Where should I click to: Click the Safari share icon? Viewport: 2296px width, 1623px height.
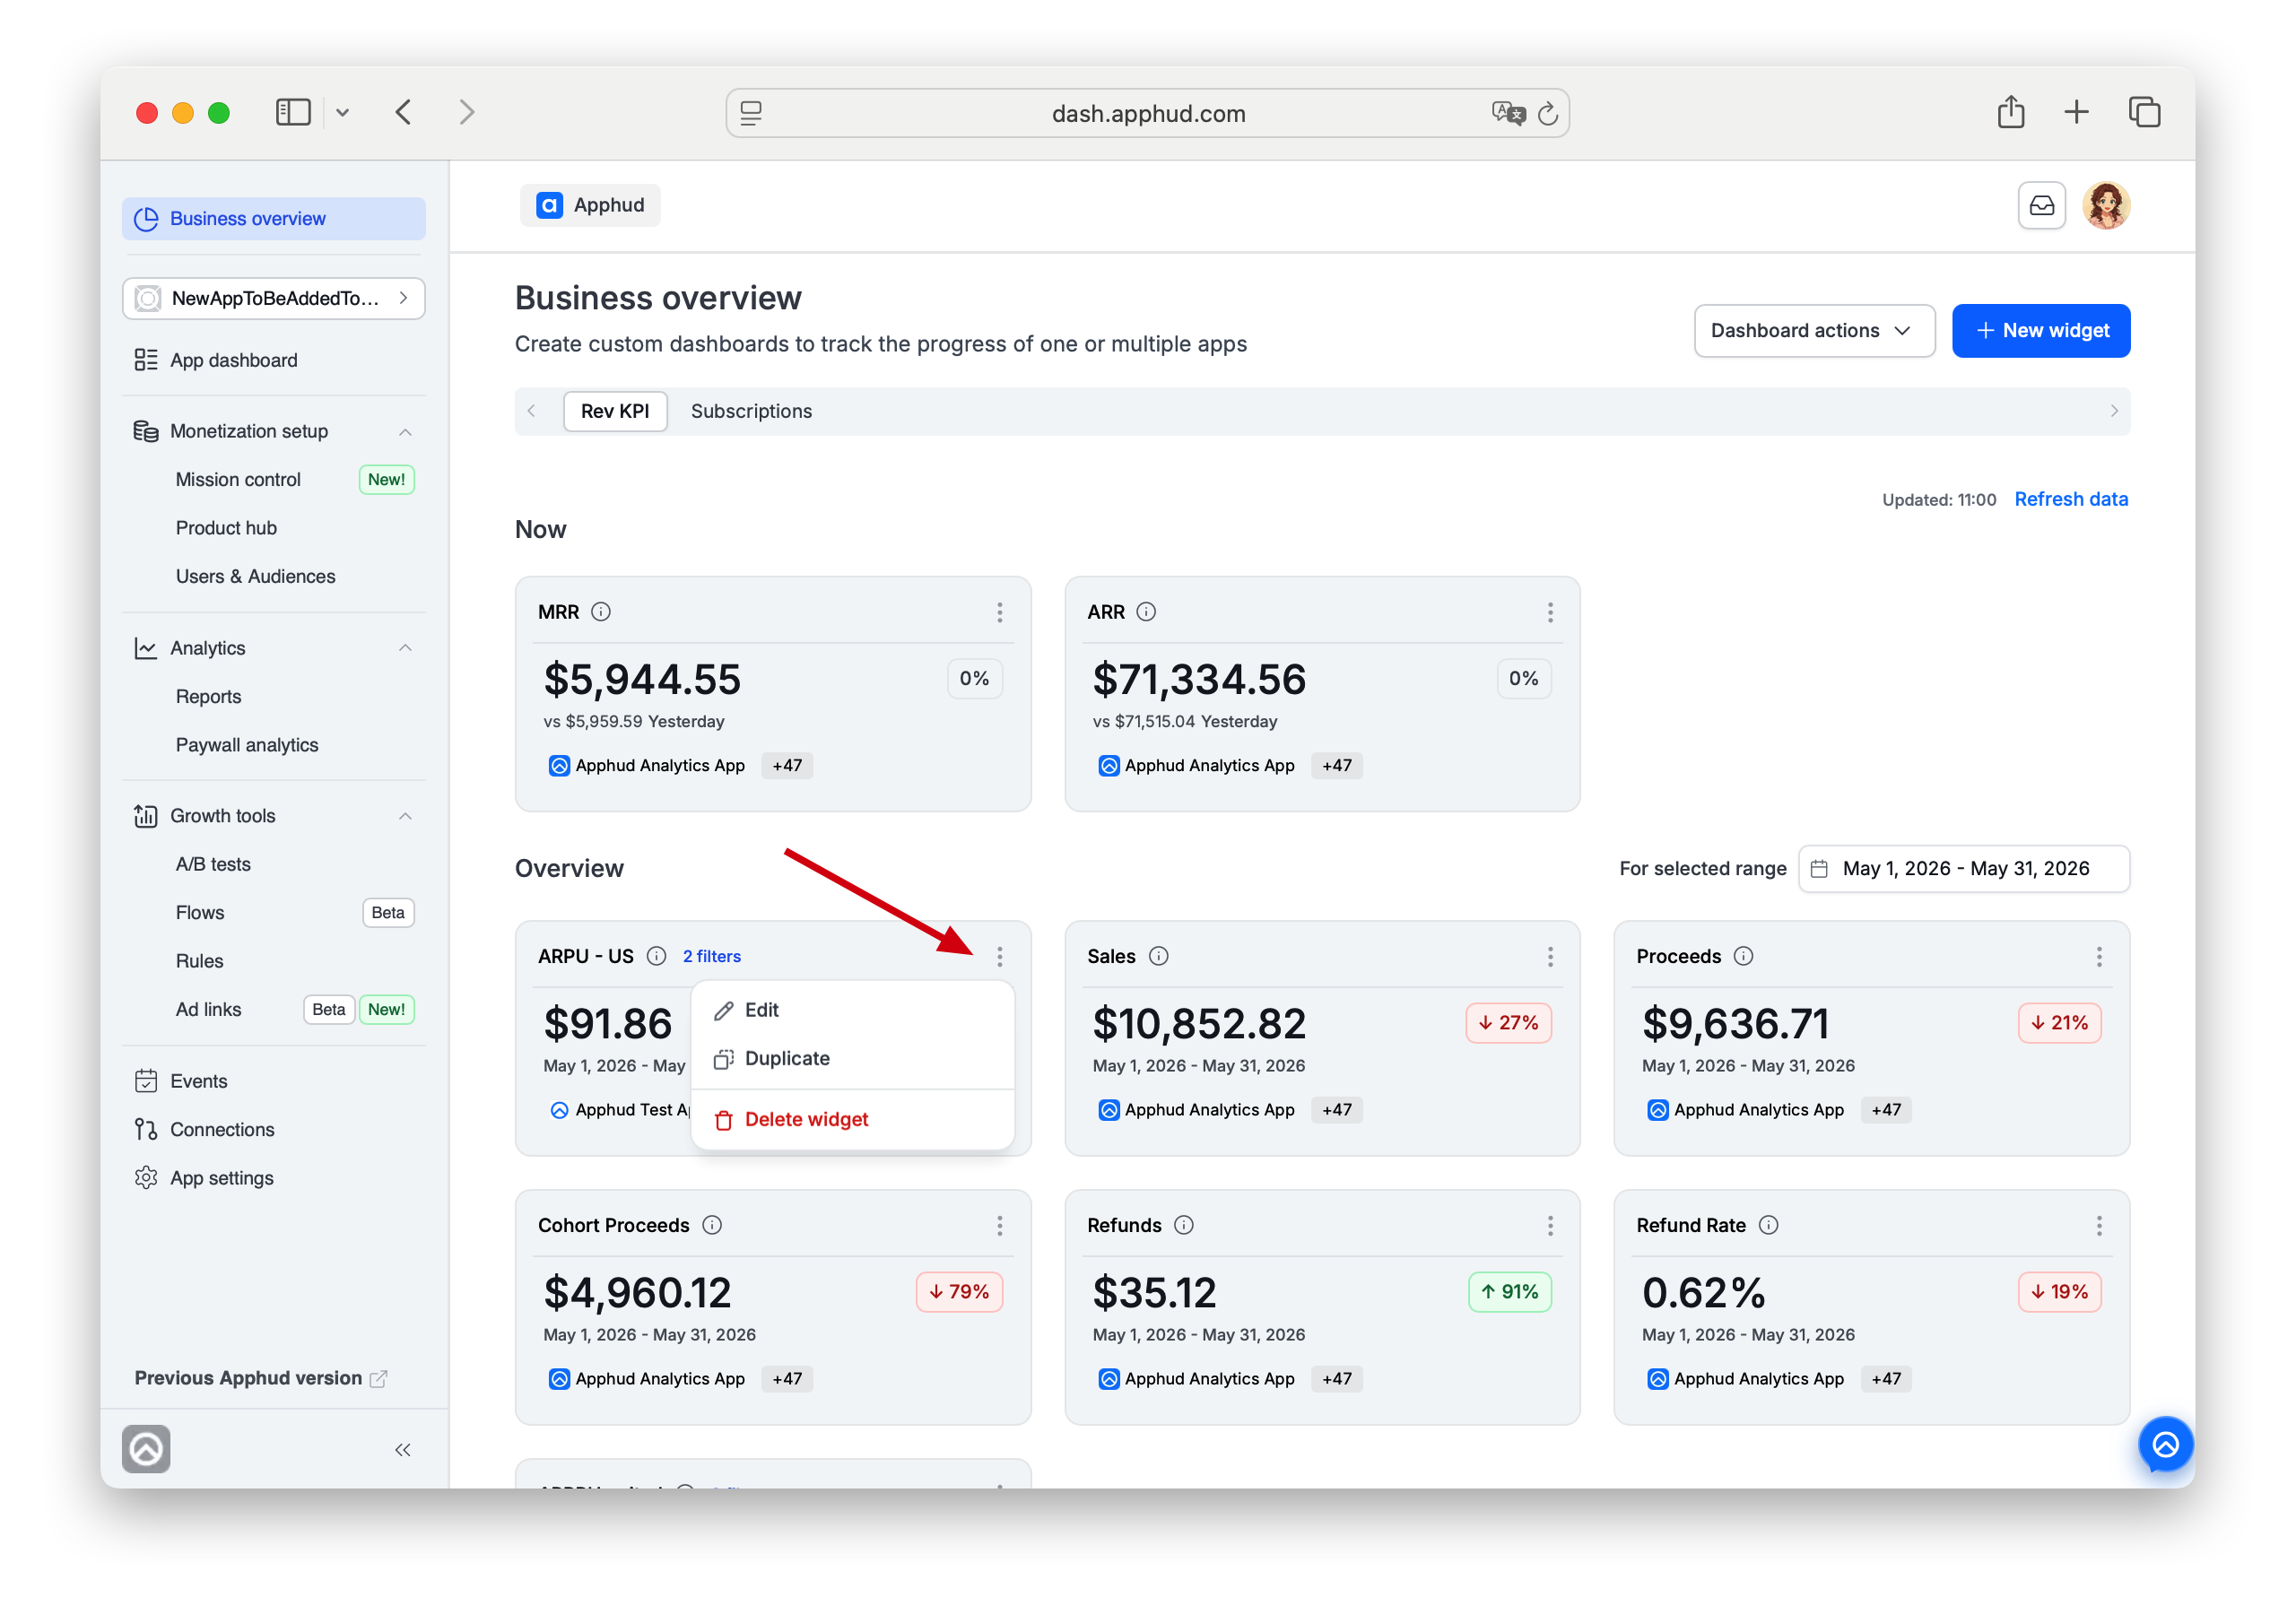(x=2011, y=112)
